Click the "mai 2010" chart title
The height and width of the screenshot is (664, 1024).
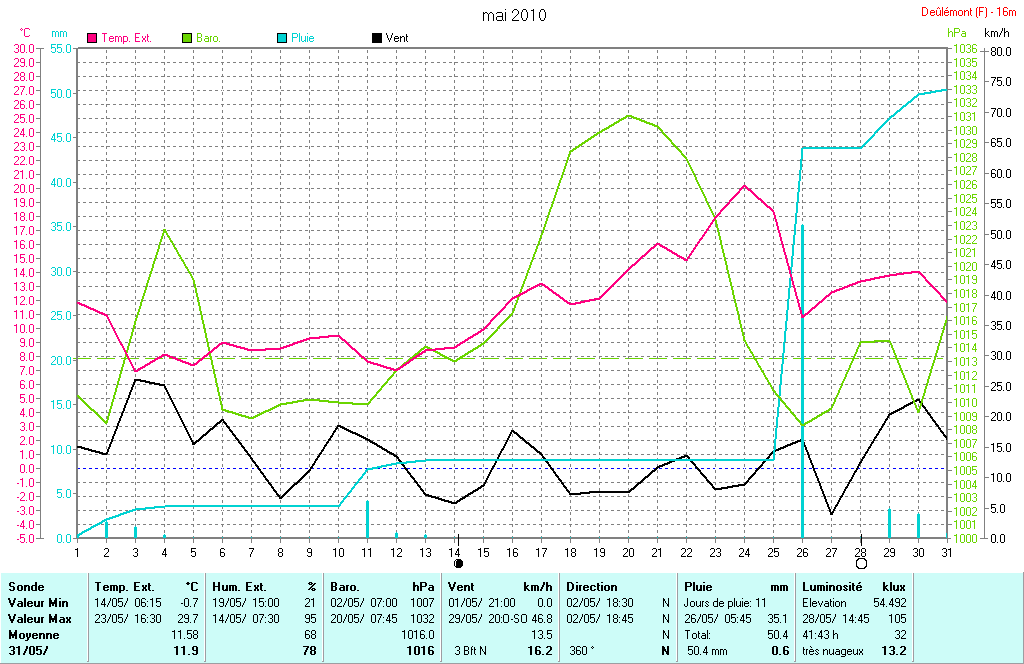pos(513,15)
